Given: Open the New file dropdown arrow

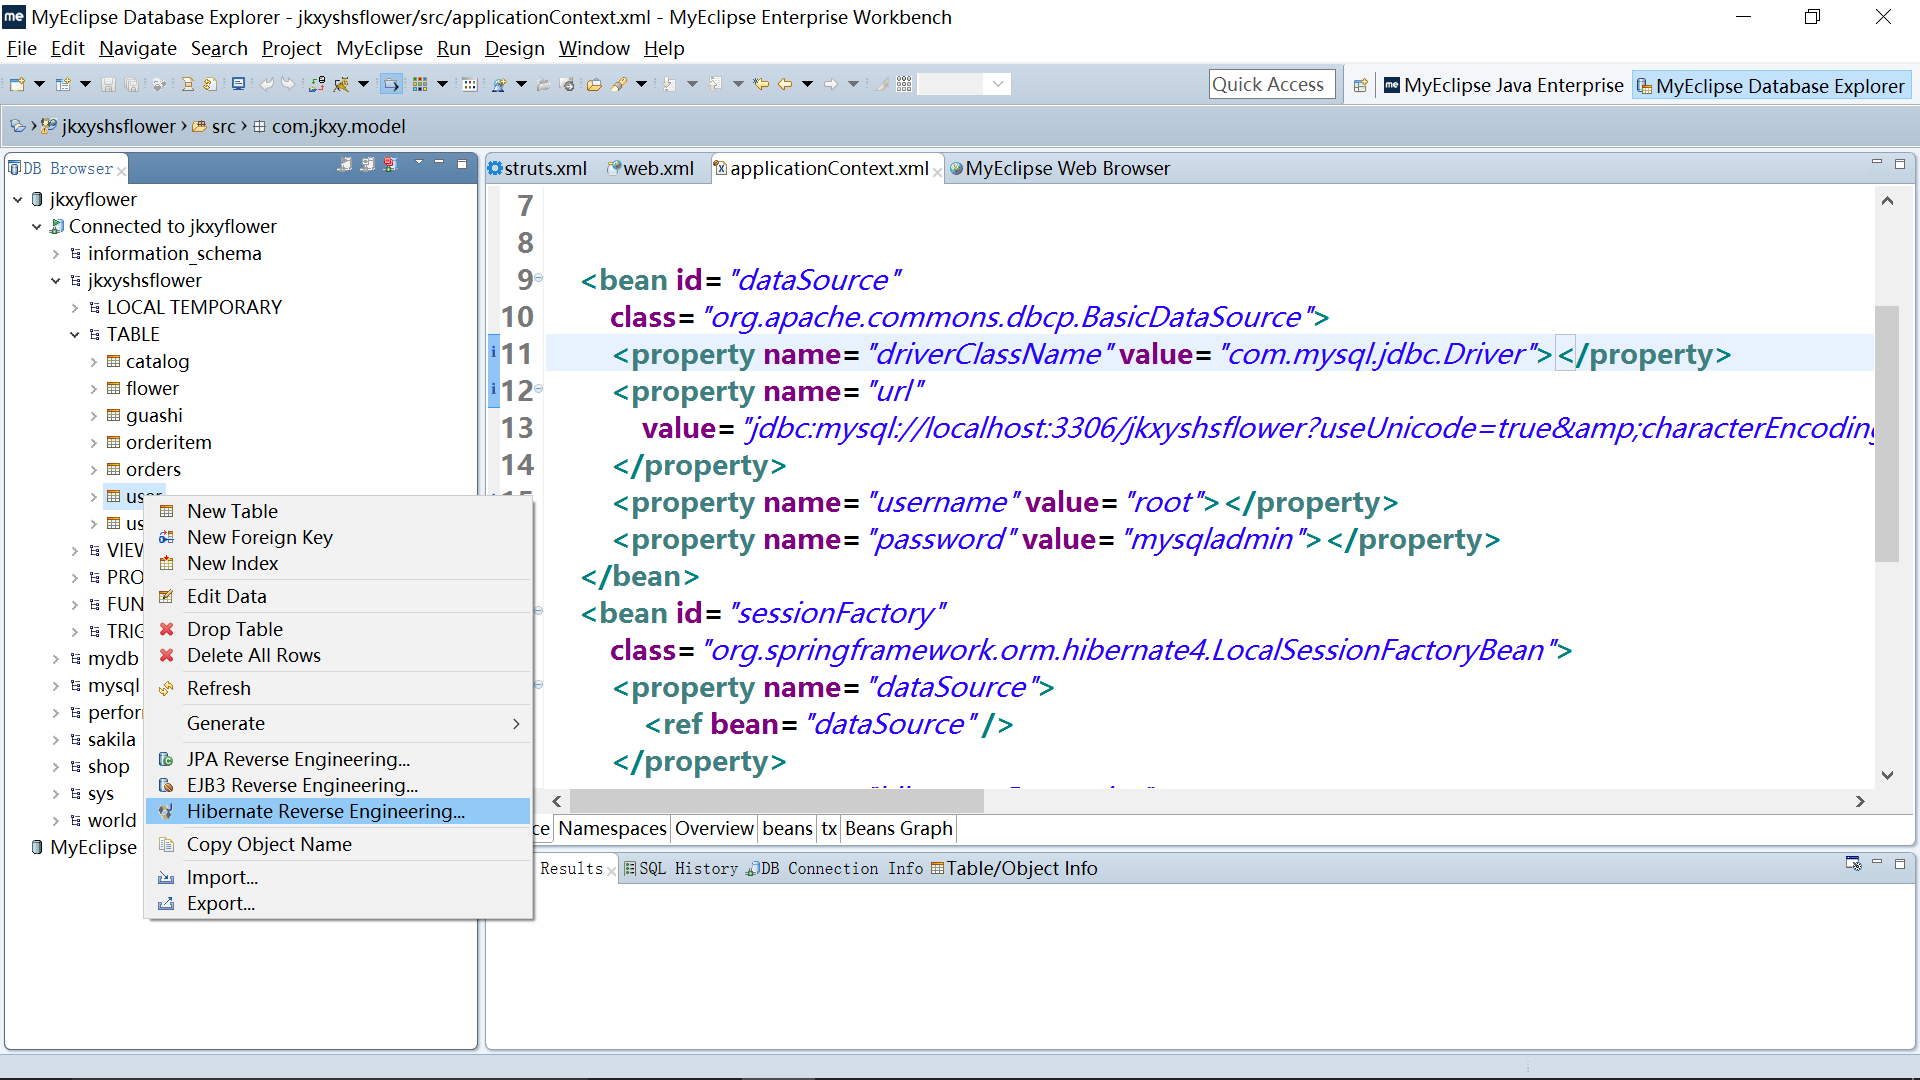Looking at the screenshot, I should [x=39, y=85].
